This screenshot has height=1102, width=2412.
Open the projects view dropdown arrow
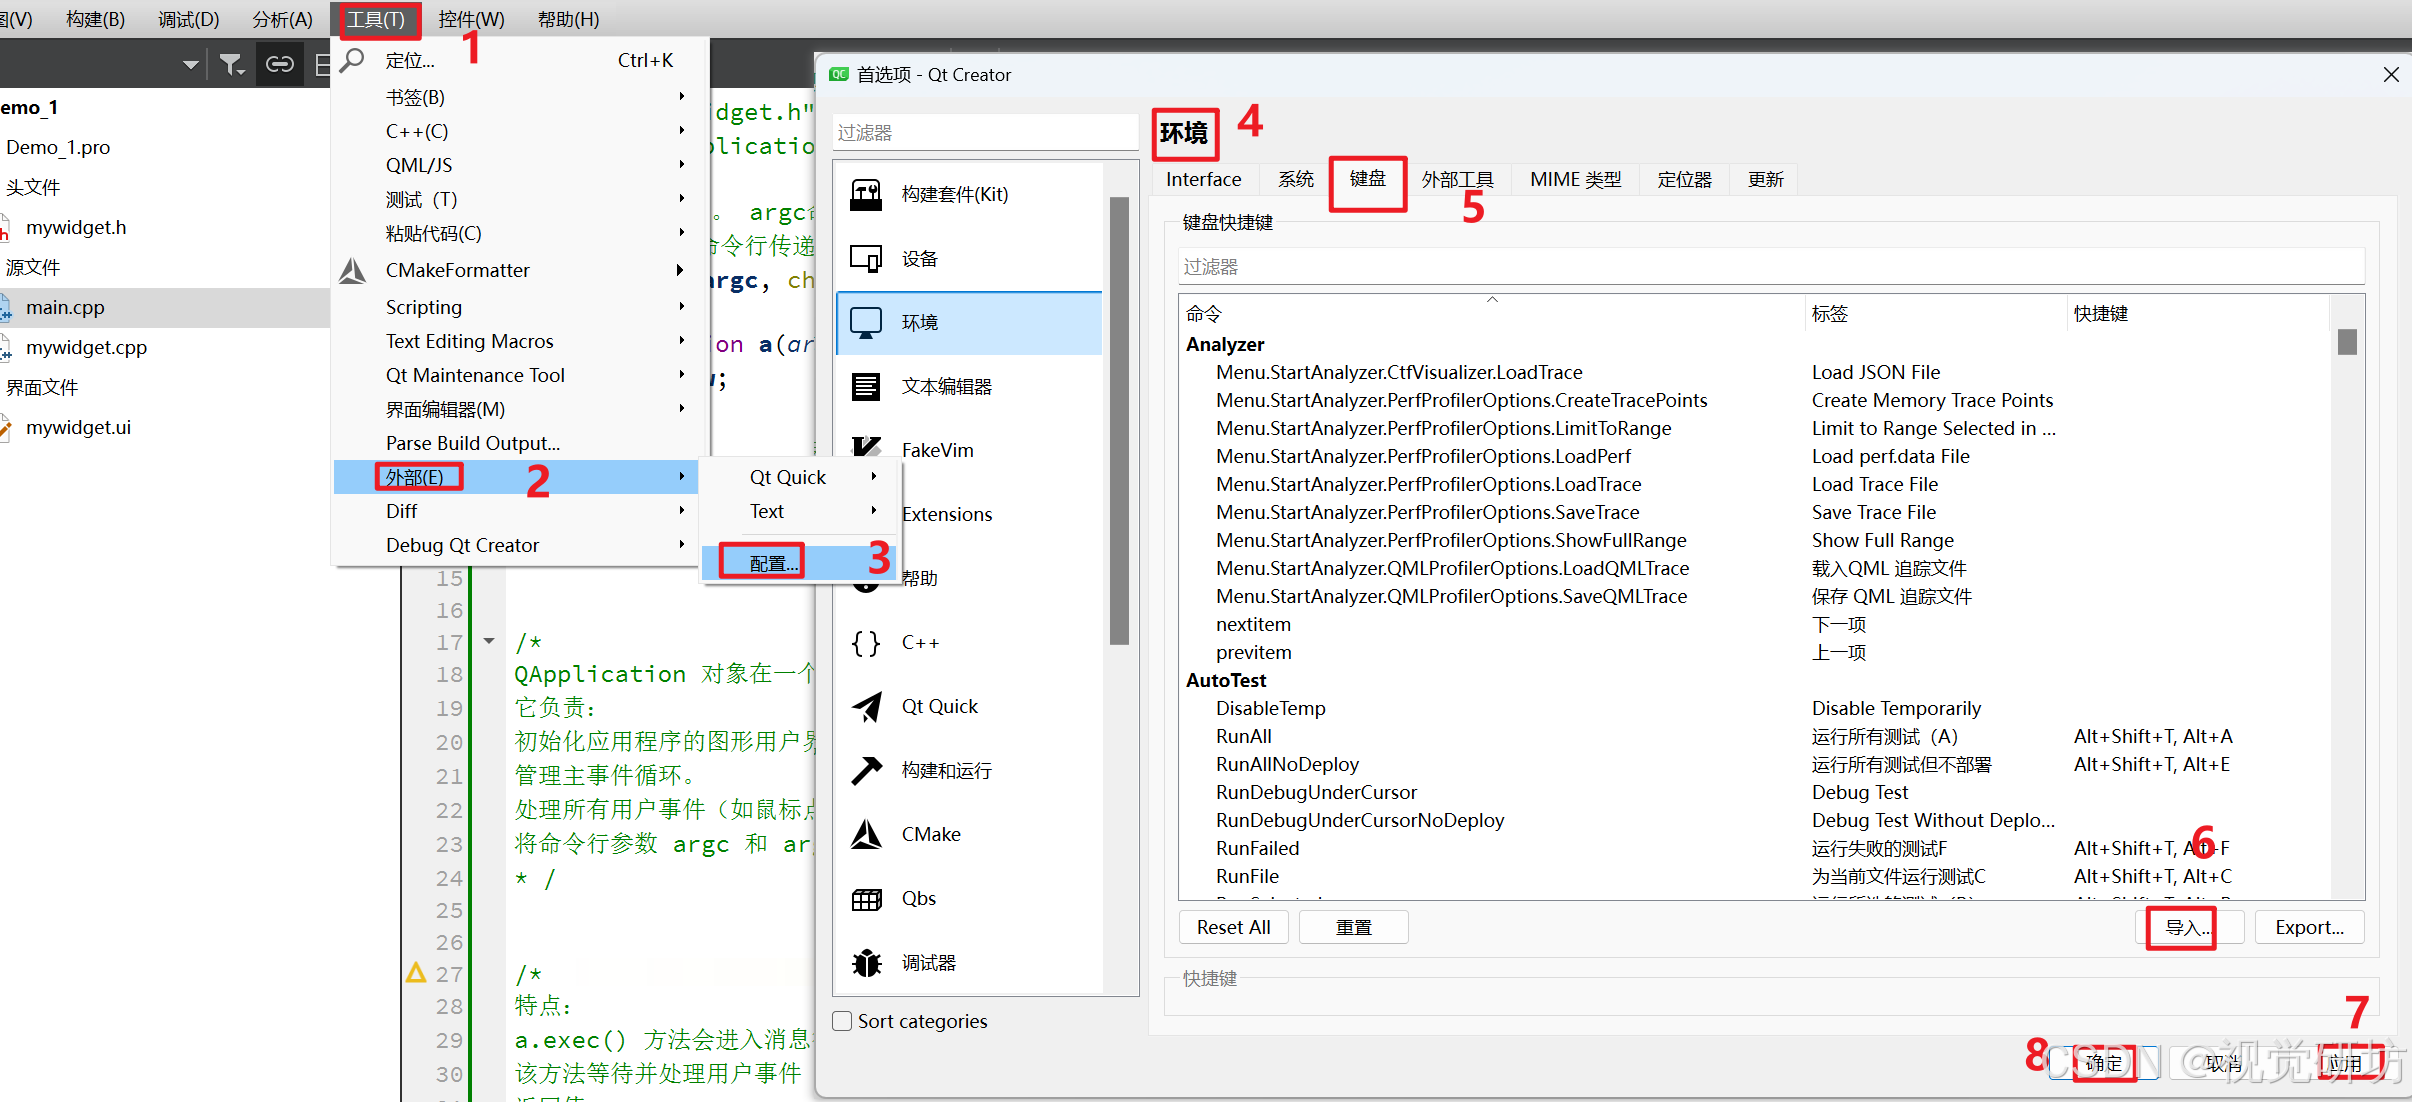pos(190,65)
